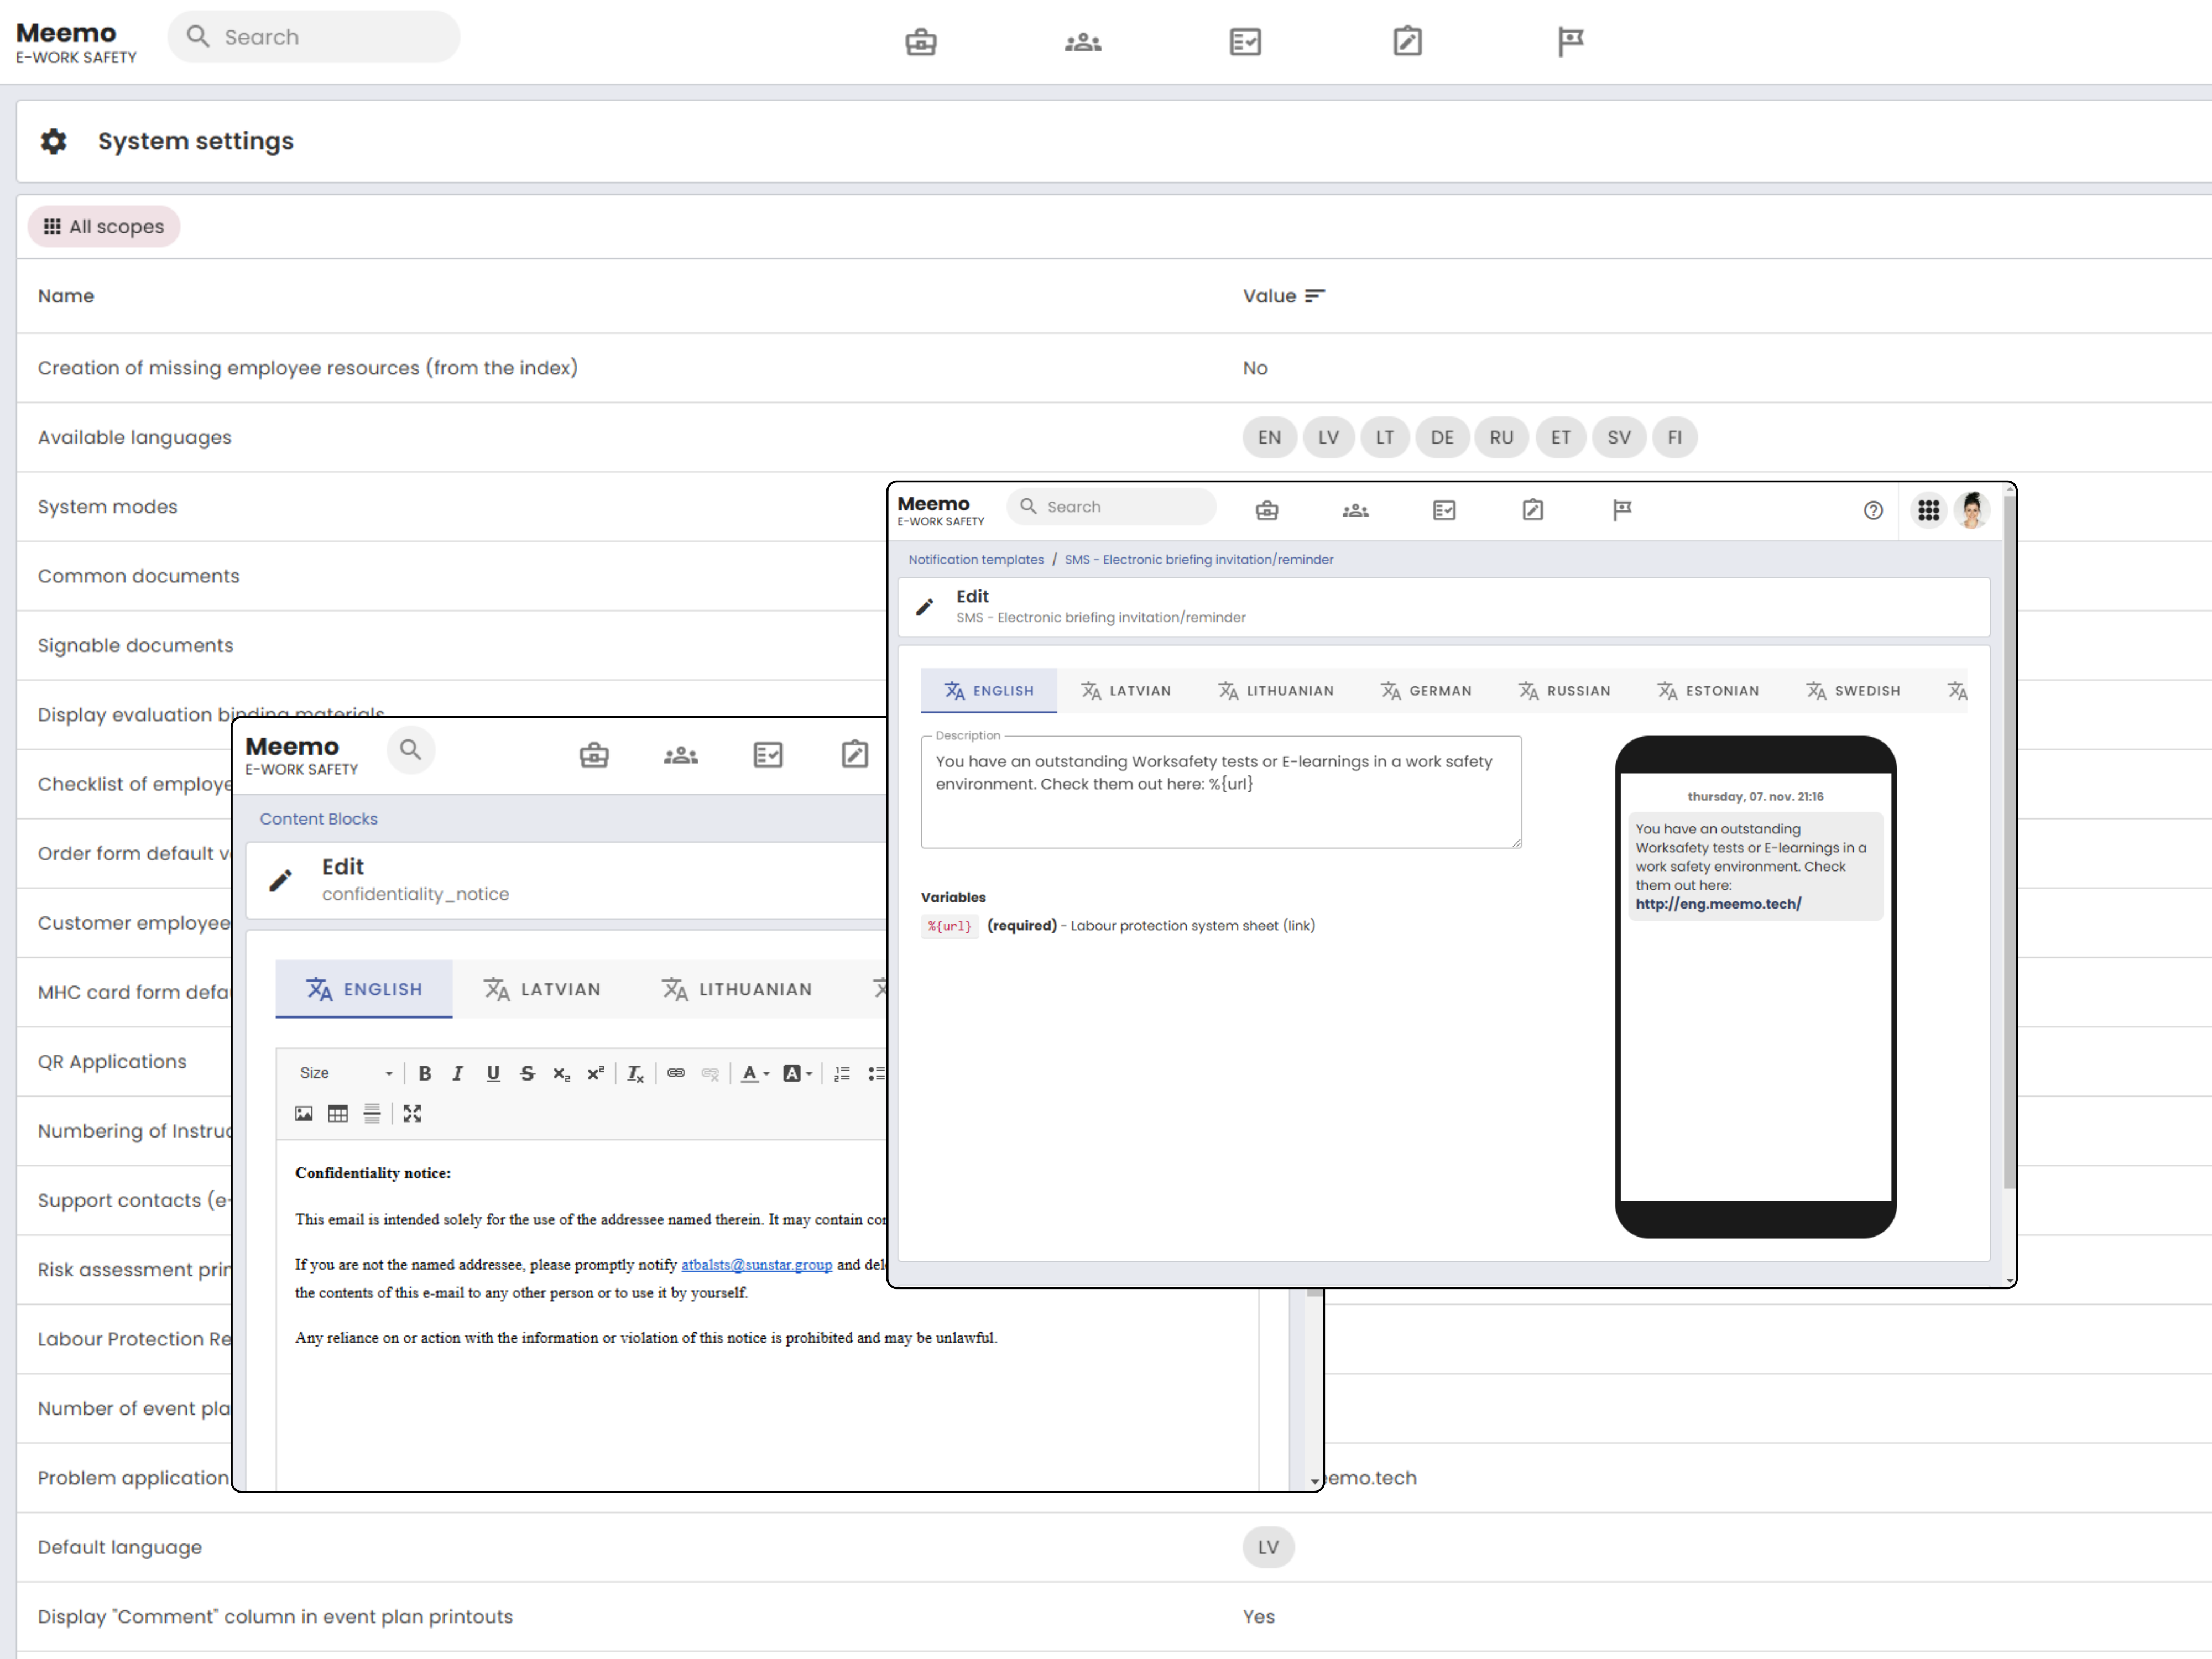Screen dimensions: 2212x1659
Task: Toggle underline formatting in the editor
Action: [493, 1073]
